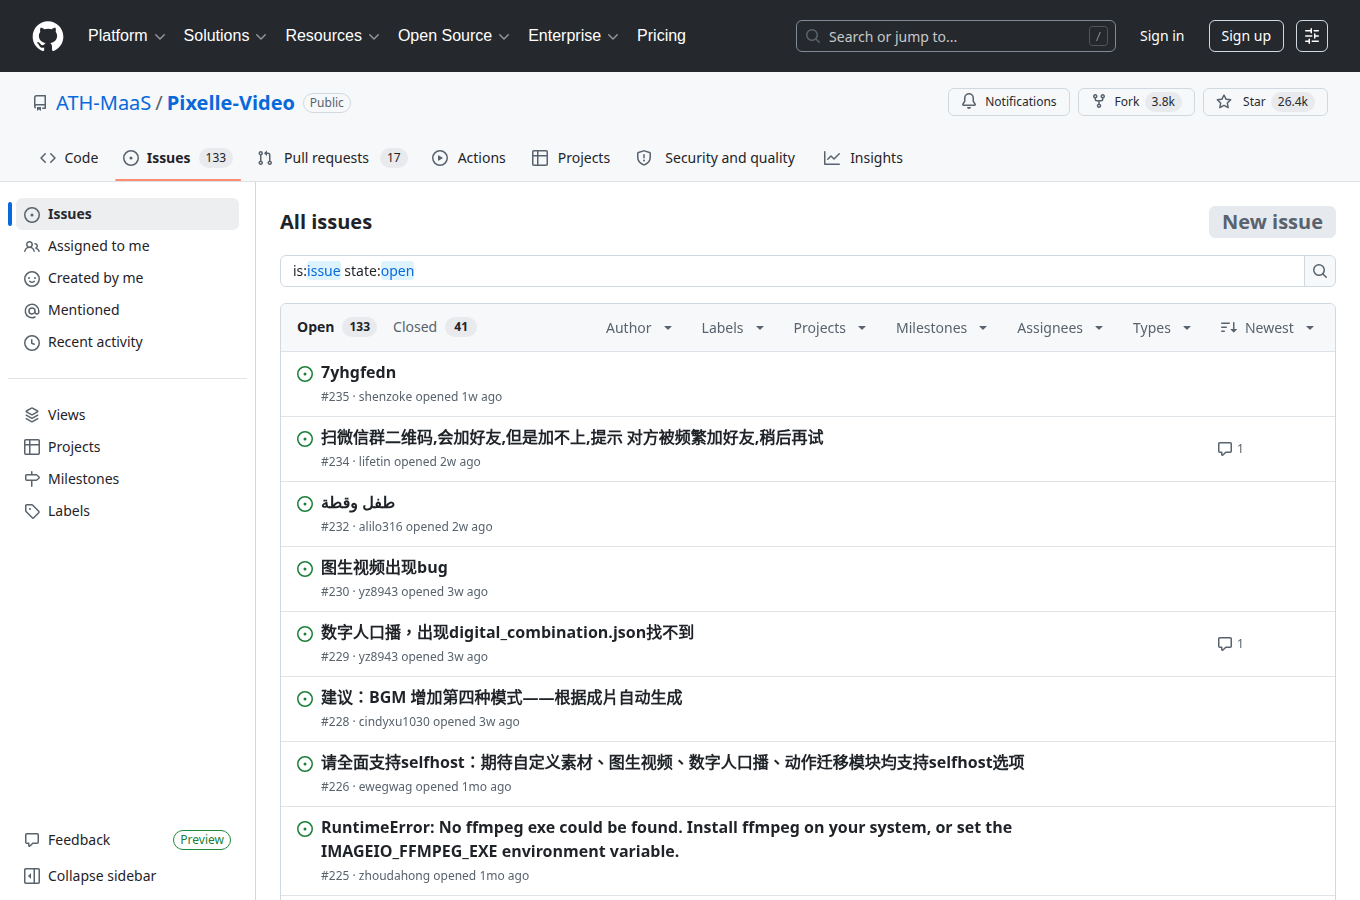Image resolution: width=1360 pixels, height=900 pixels.
Task: Expand the Solutions dropdown menu
Action: pos(225,36)
